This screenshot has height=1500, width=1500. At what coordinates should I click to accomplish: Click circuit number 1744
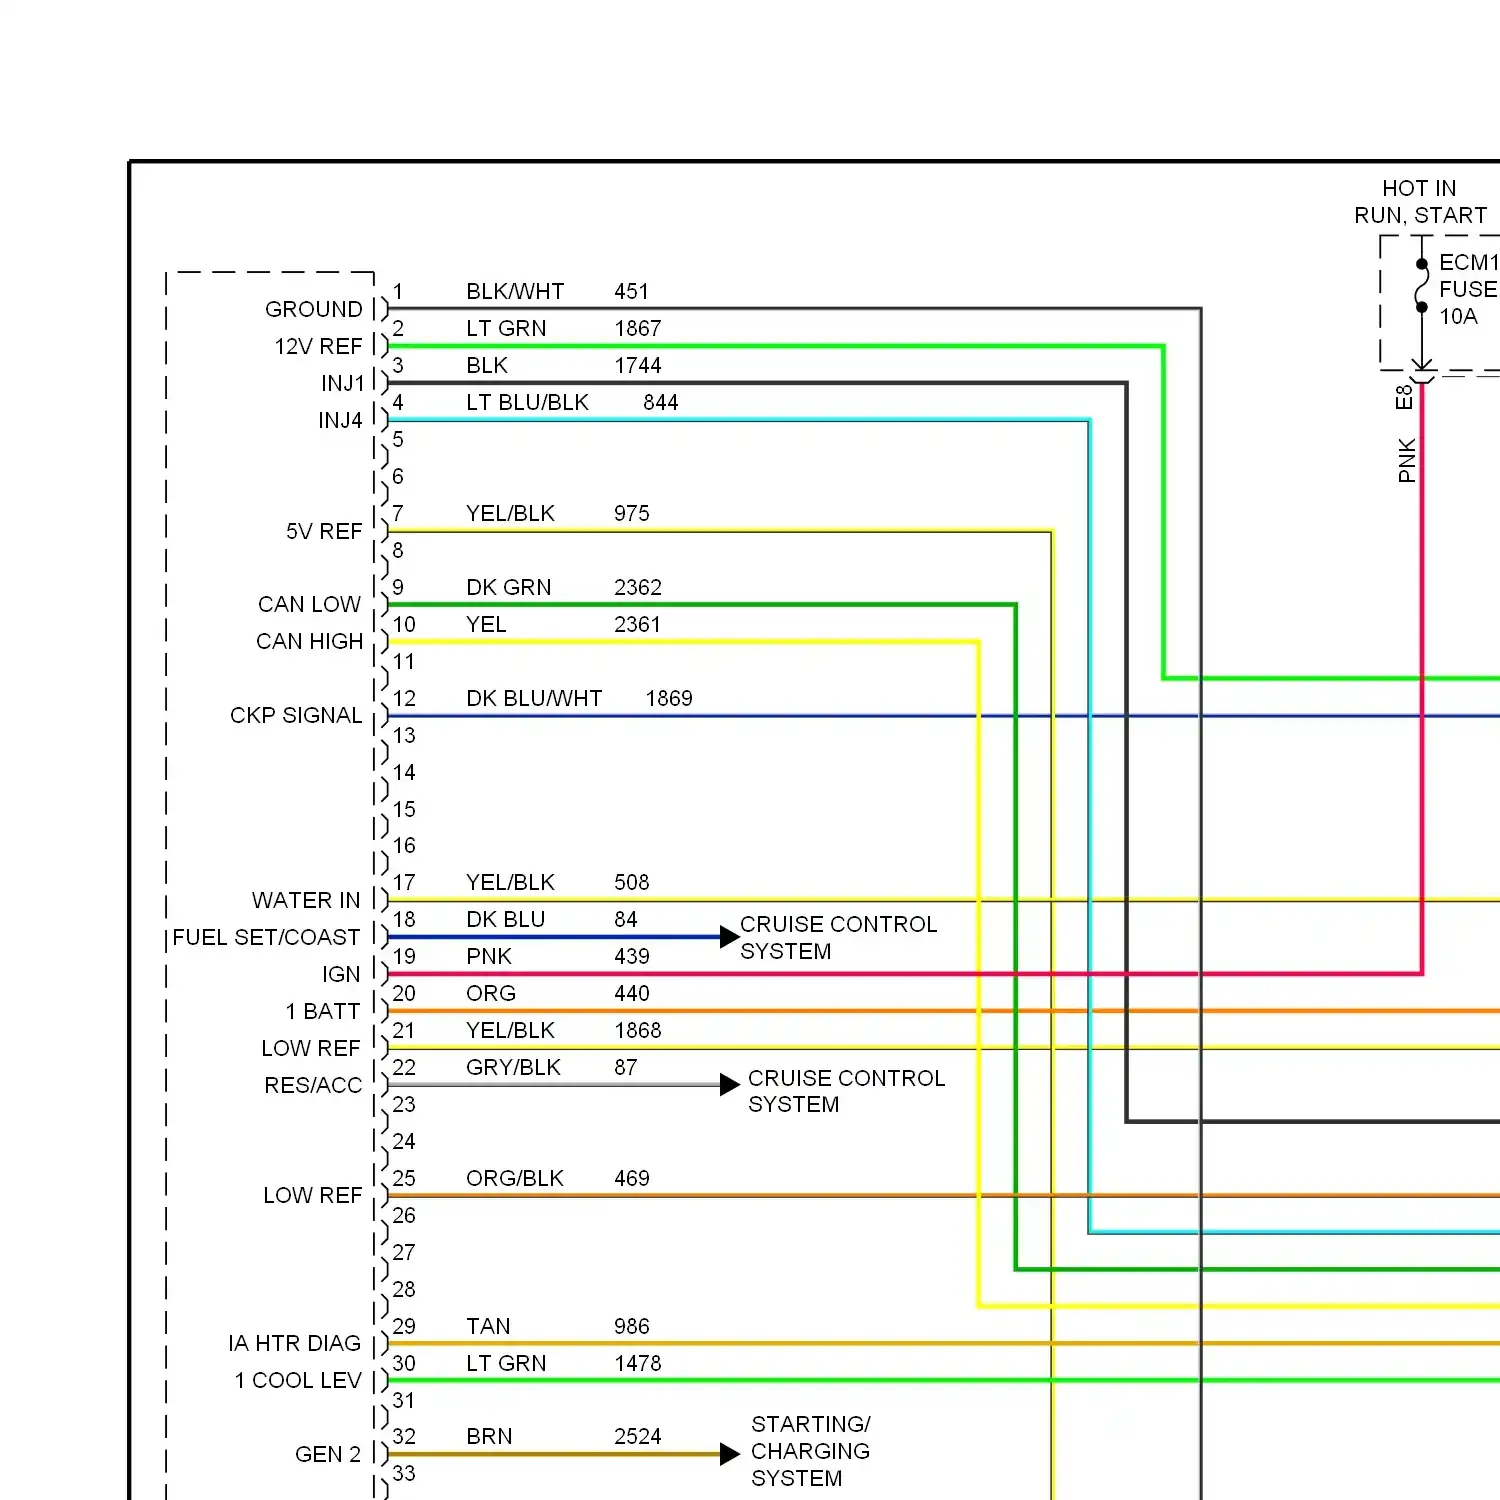(638, 366)
